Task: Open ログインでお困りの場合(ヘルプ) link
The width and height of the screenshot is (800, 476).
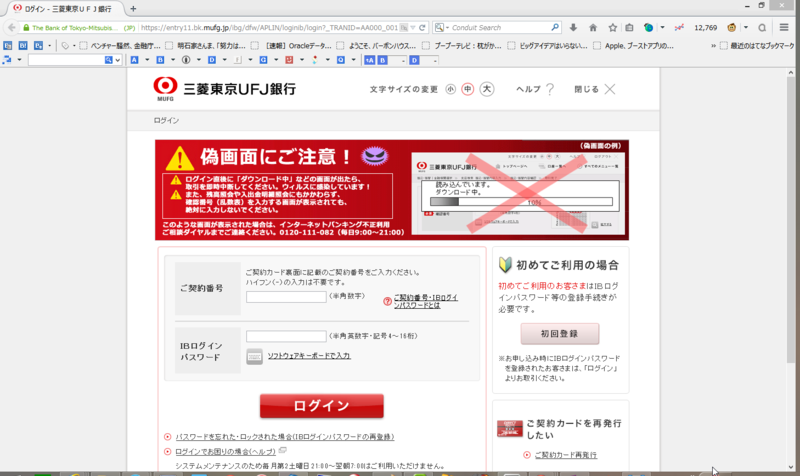Action: pos(226,452)
